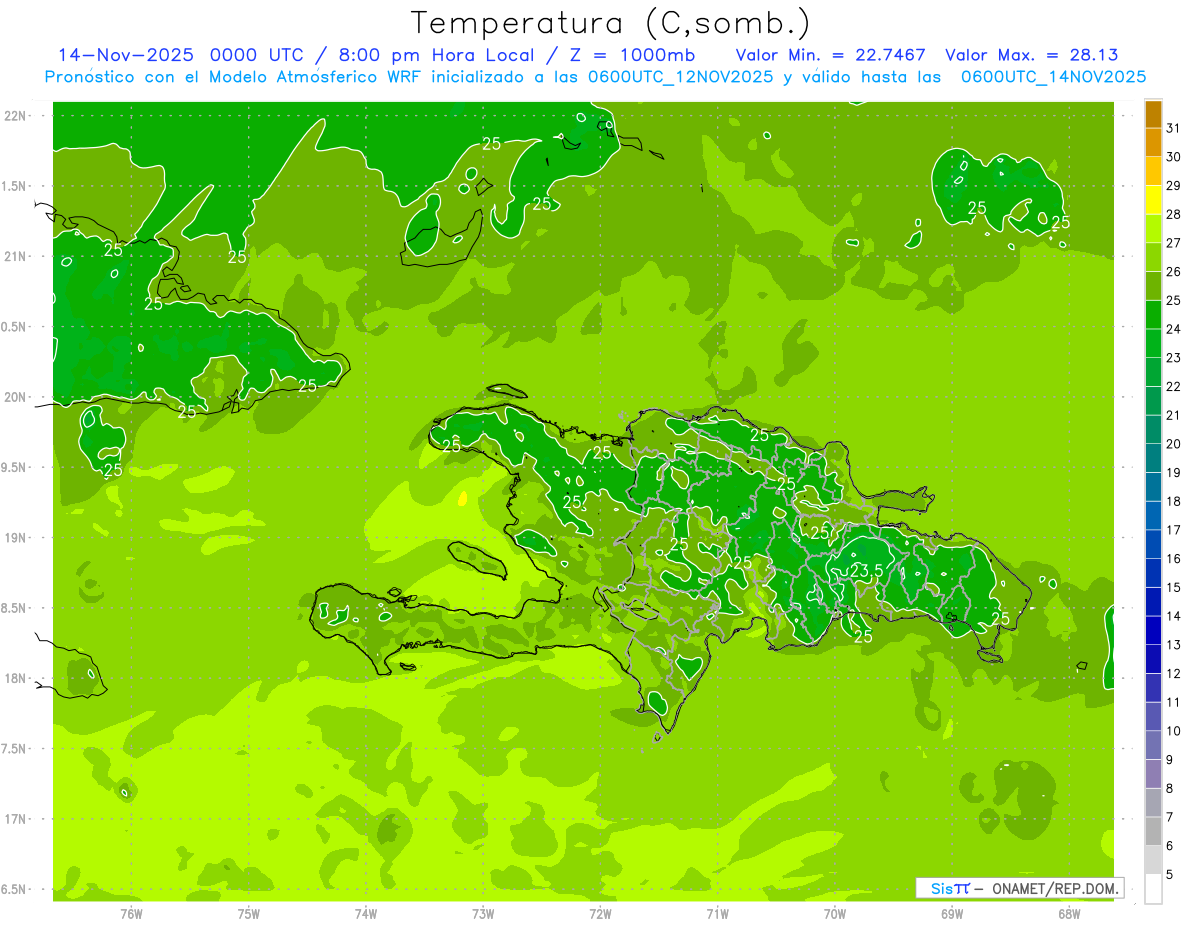Click the "Valor Max. = 28.13" text
The height and width of the screenshot is (927, 1200).
(1032, 55)
